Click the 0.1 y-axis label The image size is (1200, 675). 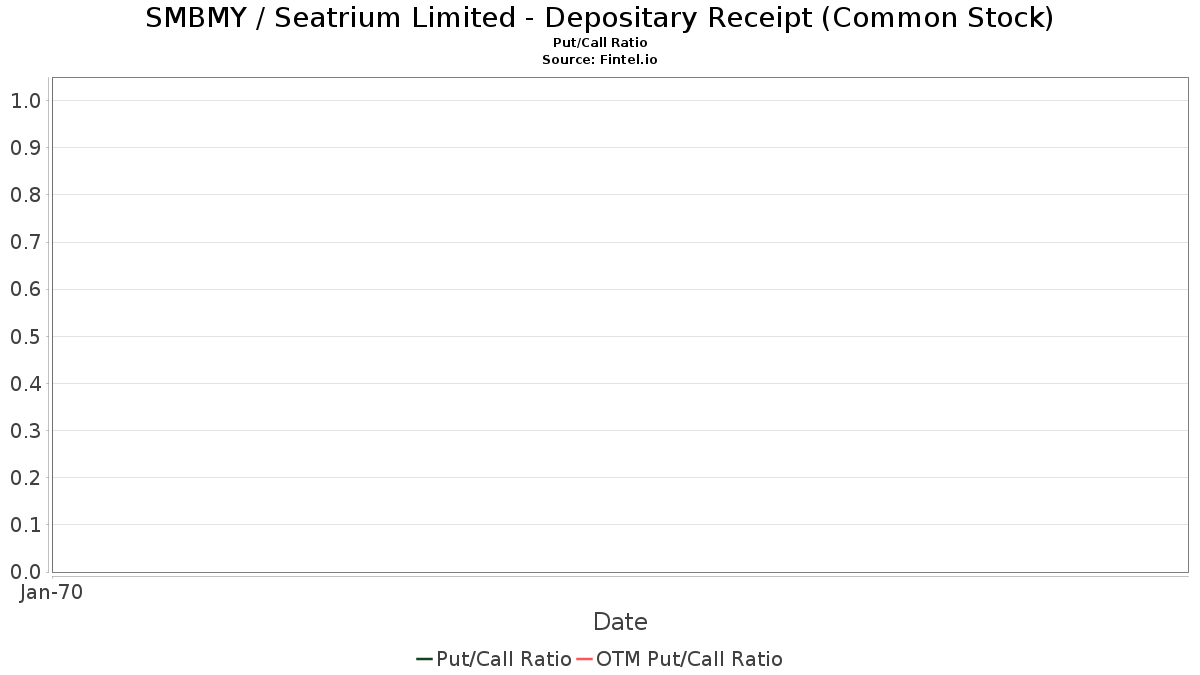(26, 525)
